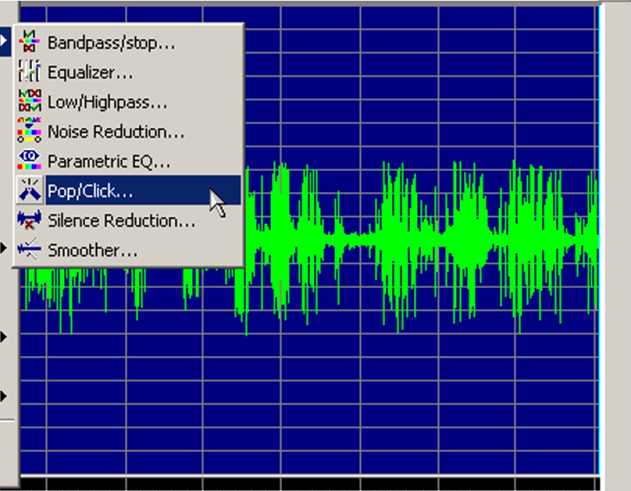Select the highlighted Pop/Click... entry
The image size is (631, 491).
click(129, 190)
